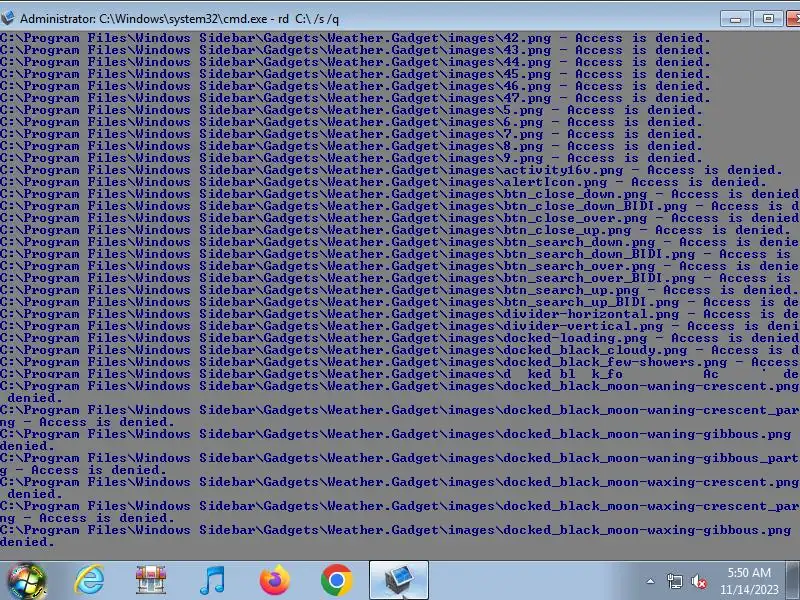Click the line for images\42.png
The height and width of the screenshot is (600, 800).
355,38
